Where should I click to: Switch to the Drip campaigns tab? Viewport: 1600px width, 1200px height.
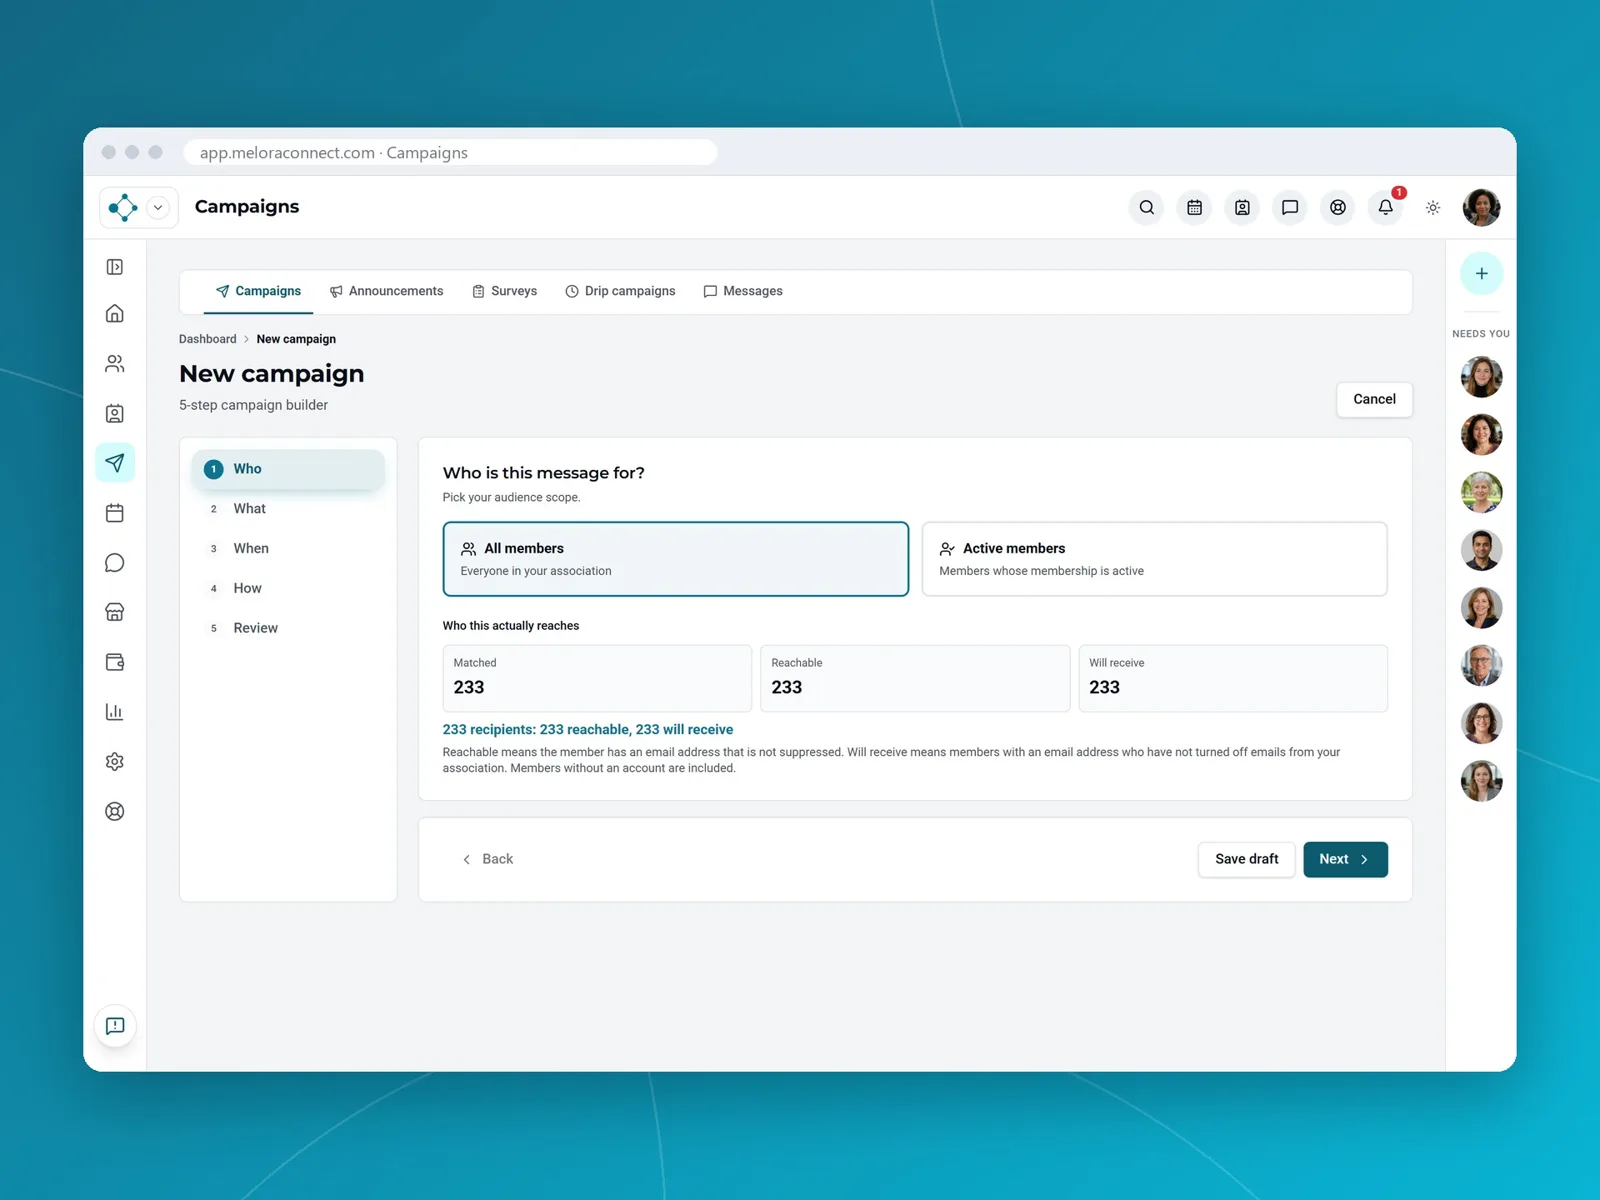[620, 291]
